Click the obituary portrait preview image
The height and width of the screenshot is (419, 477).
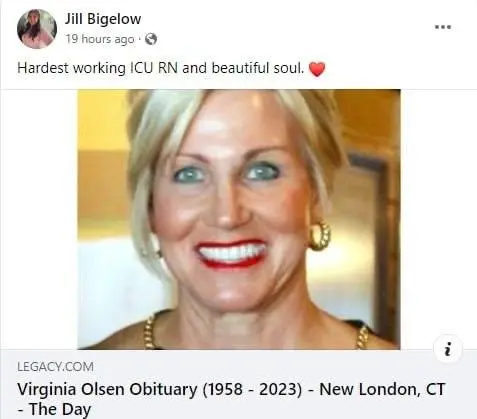(239, 219)
